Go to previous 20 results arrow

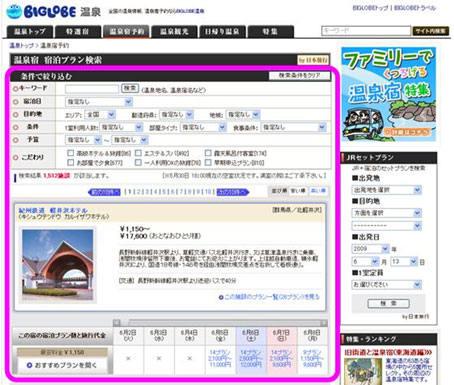tap(104, 192)
